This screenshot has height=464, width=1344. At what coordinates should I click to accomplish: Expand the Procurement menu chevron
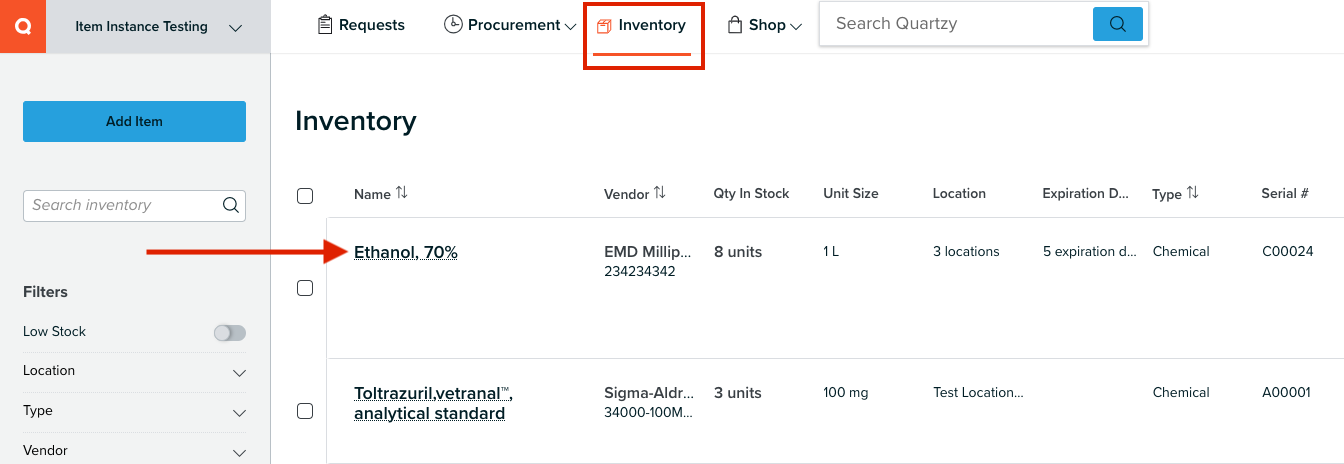click(x=571, y=27)
